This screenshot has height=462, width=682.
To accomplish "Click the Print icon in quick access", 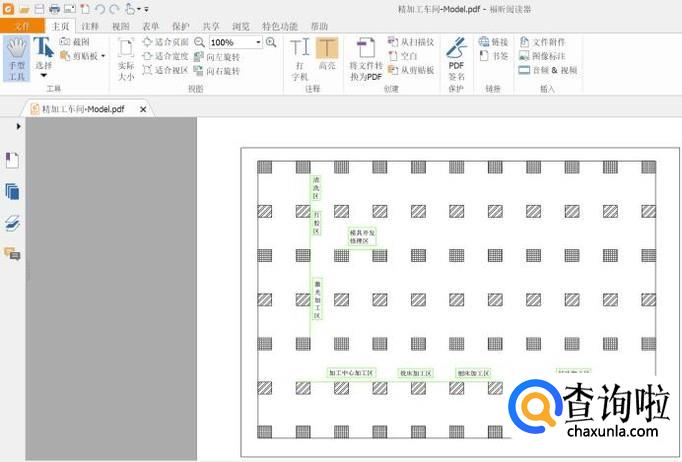I will click(x=54, y=9).
